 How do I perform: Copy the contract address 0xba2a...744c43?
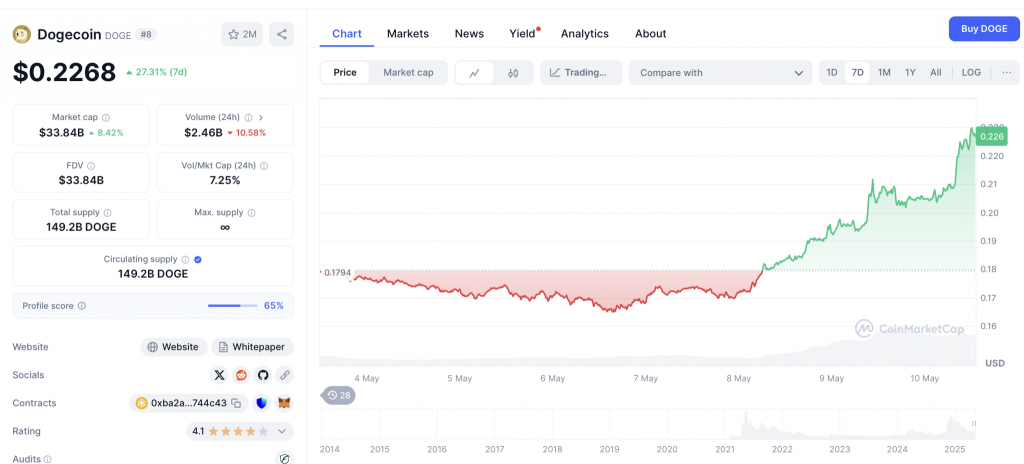pos(236,403)
